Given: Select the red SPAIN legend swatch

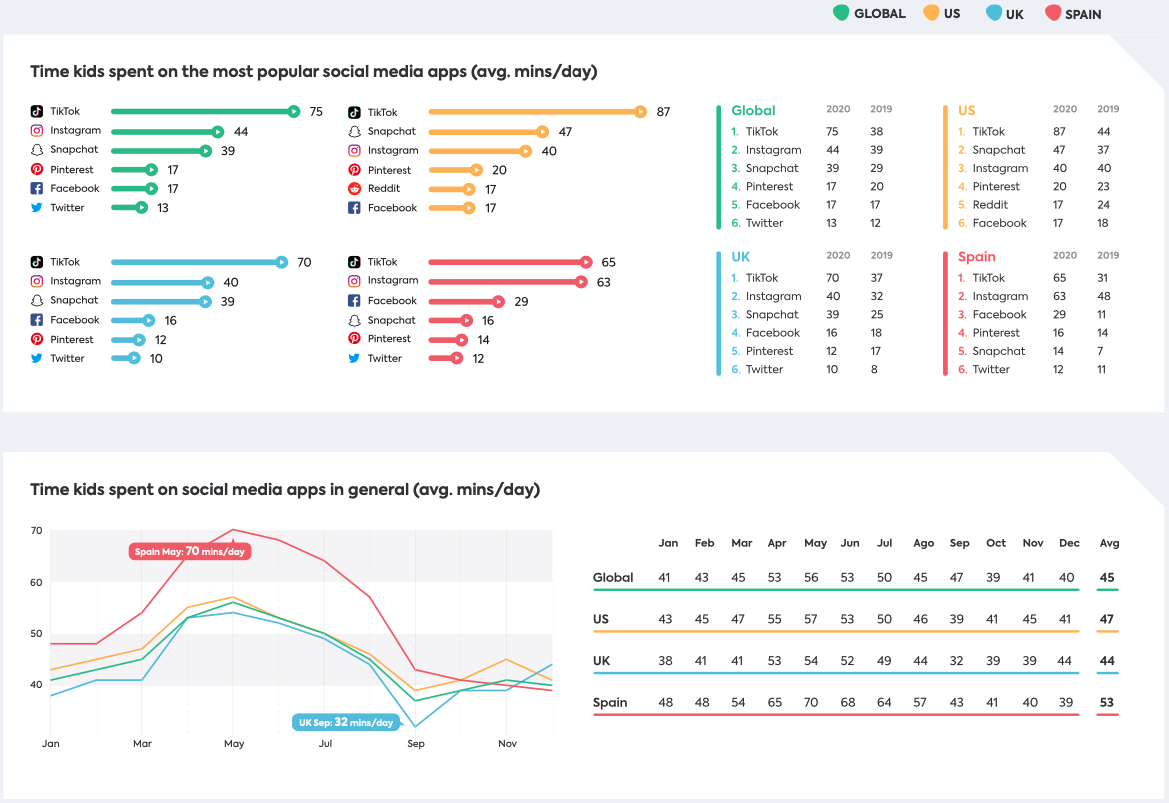Looking at the screenshot, I should pos(1052,13).
